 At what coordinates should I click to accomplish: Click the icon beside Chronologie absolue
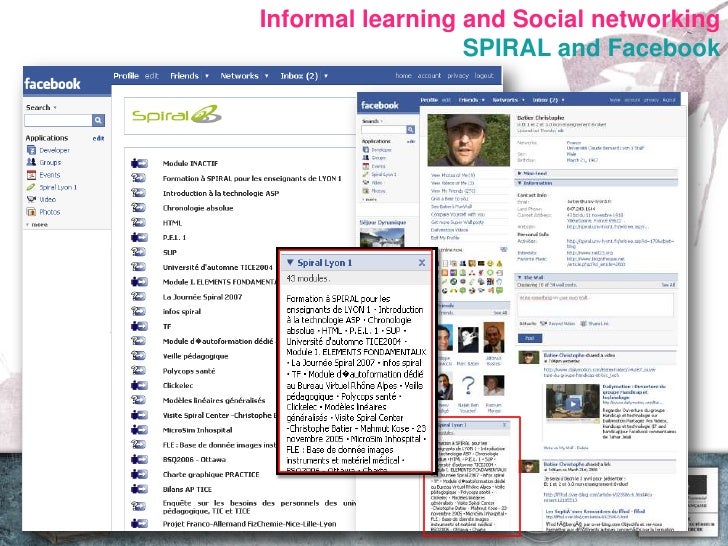click(x=139, y=208)
